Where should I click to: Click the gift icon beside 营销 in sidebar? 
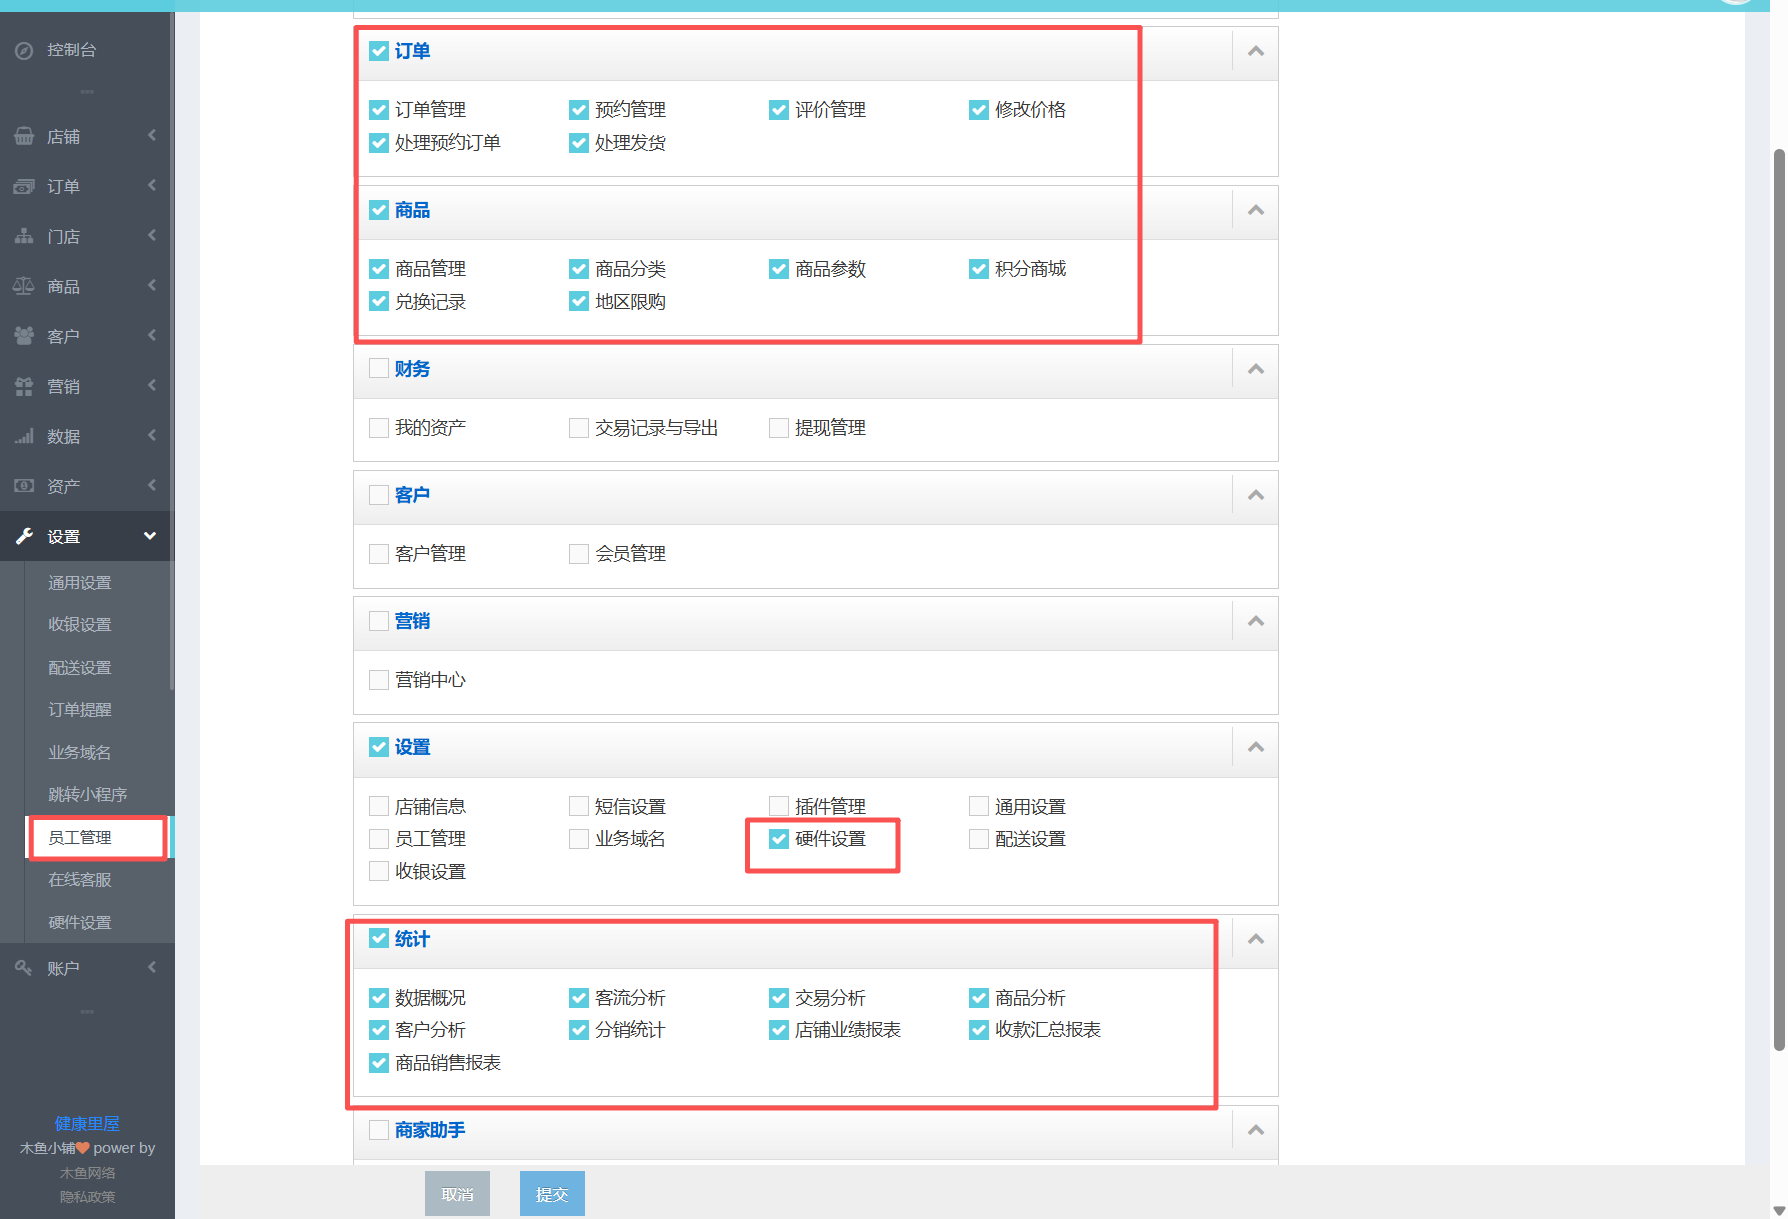(24, 387)
